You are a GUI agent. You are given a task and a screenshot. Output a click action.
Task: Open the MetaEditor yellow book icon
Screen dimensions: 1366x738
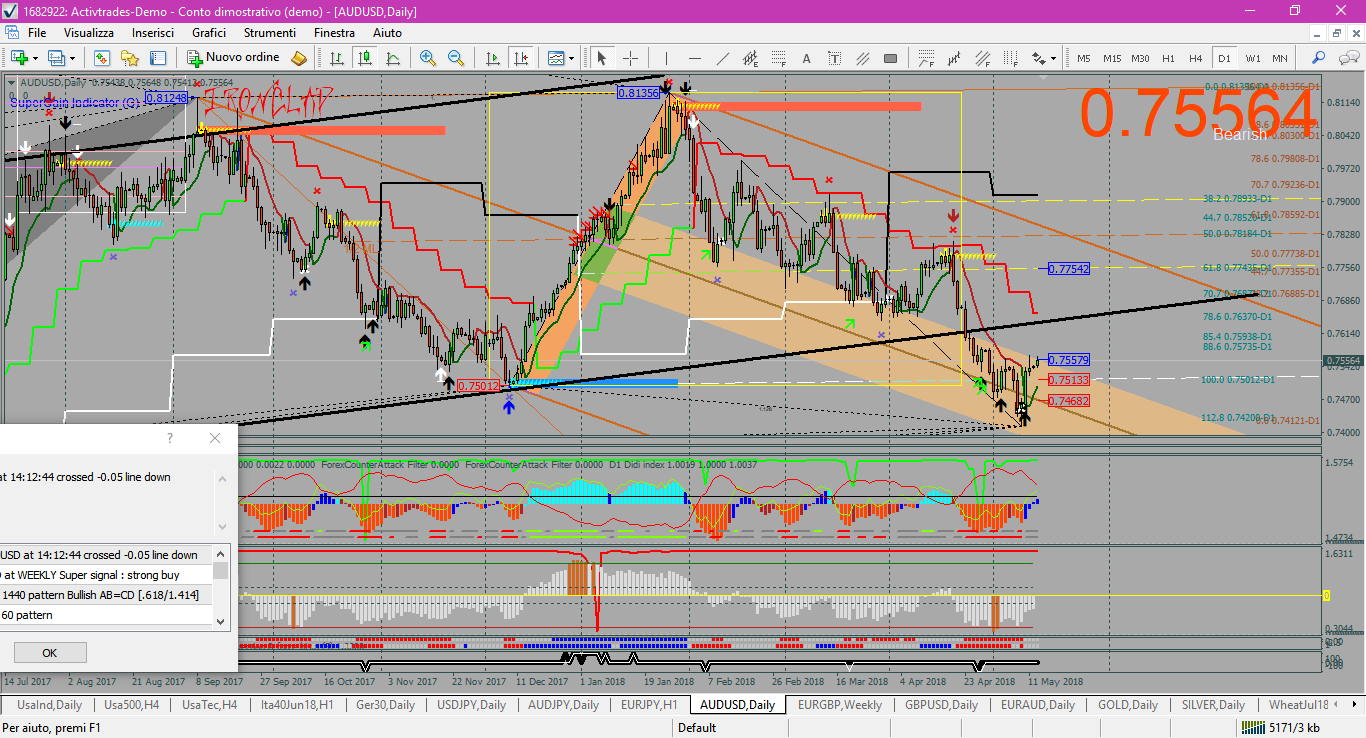click(x=298, y=58)
